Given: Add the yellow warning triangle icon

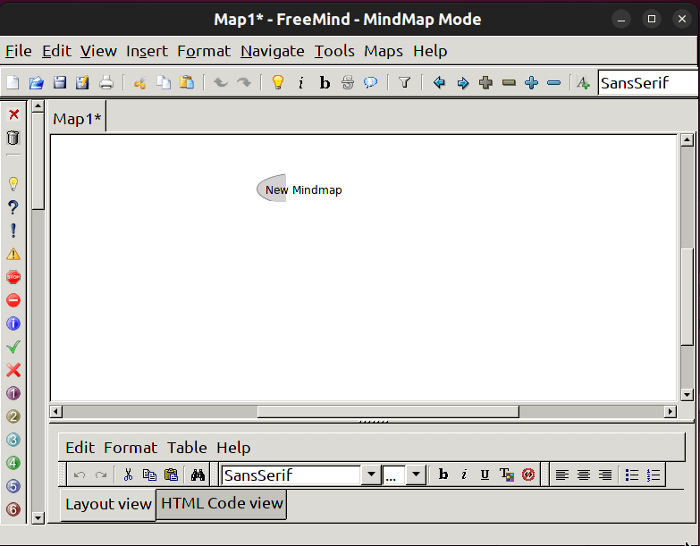Looking at the screenshot, I should point(13,254).
